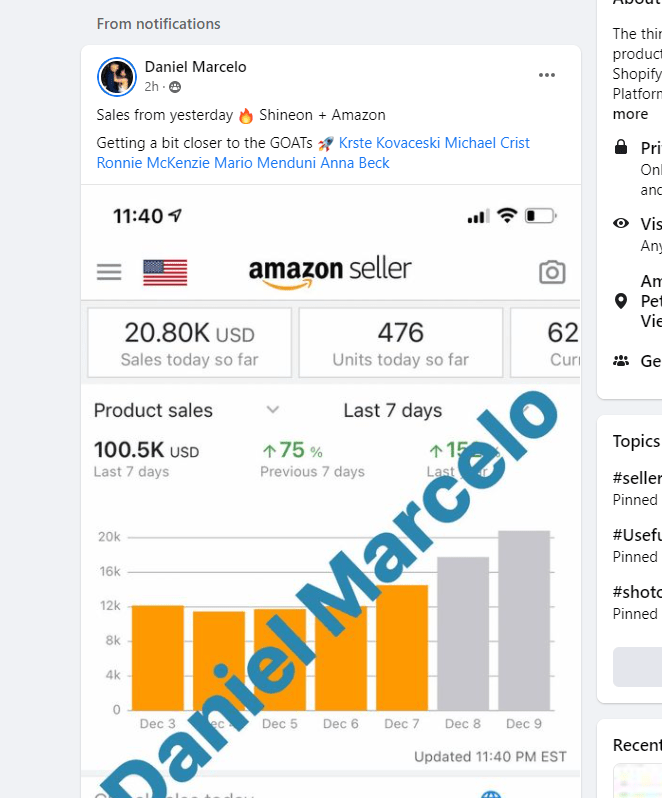Click the 20.80K USD sales today card
Image resolution: width=662 pixels, height=798 pixels.
(190, 343)
